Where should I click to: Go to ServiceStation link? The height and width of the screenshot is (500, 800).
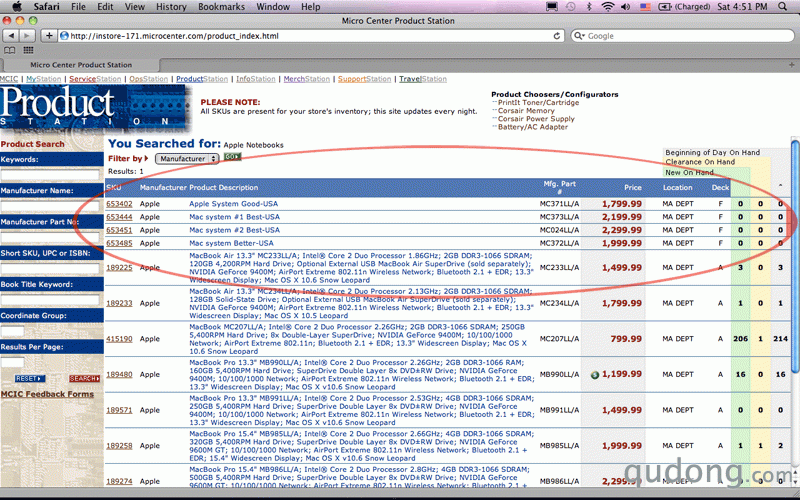[95, 79]
